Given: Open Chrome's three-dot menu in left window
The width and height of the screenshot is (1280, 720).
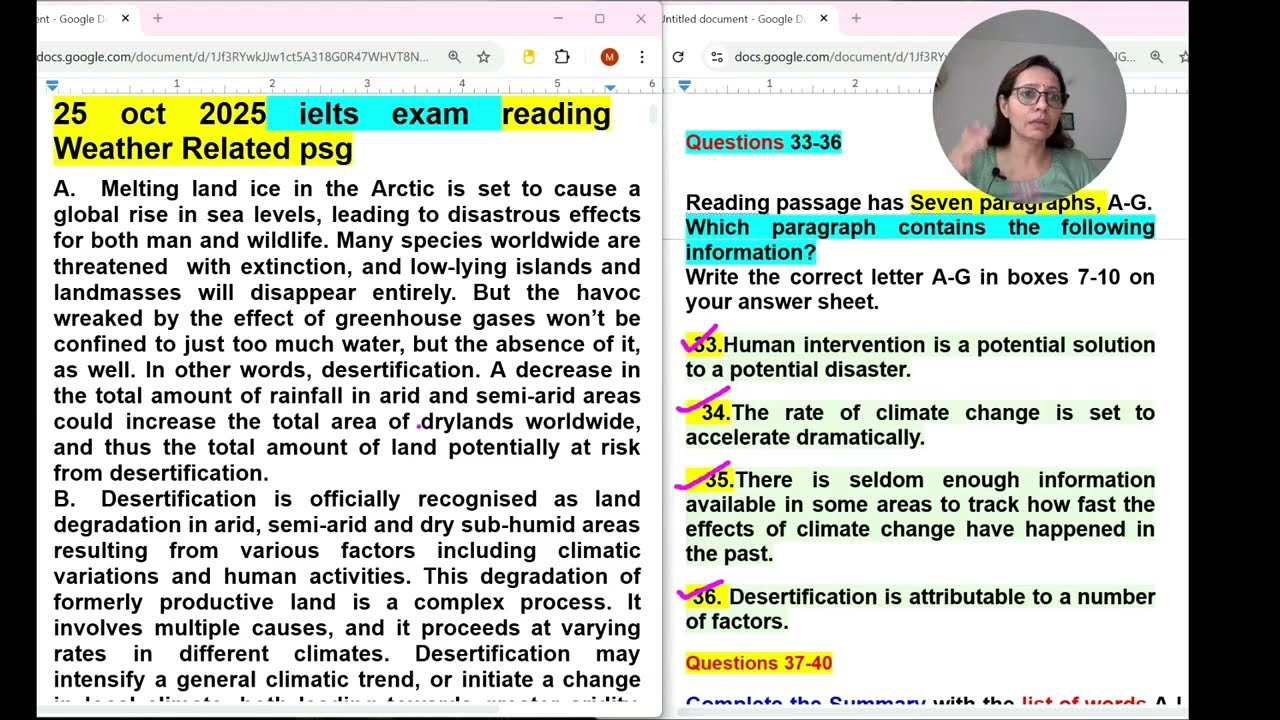Looking at the screenshot, I should tap(642, 57).
